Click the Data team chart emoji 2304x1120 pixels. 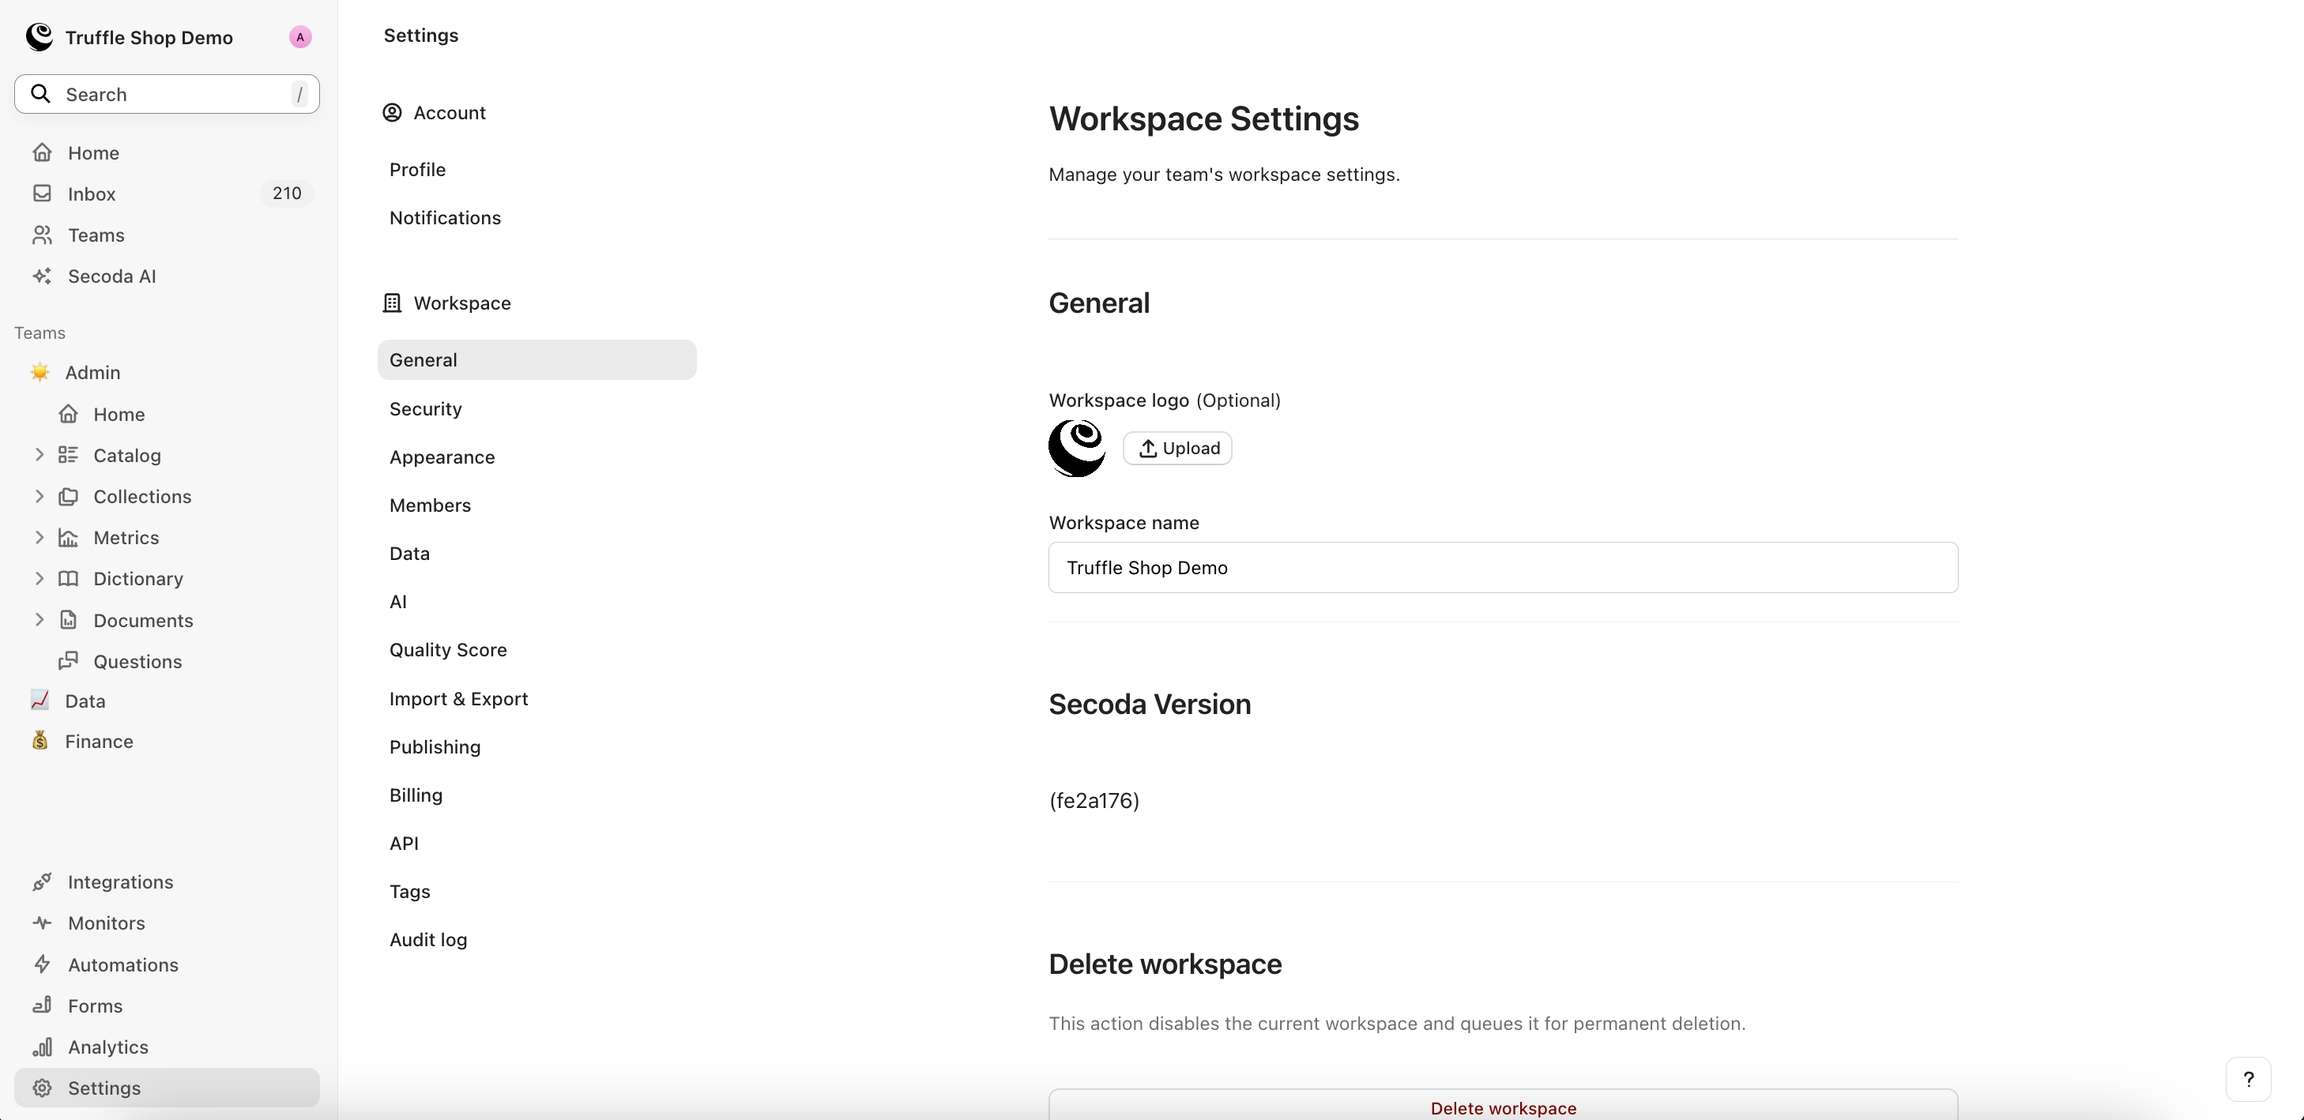[40, 700]
